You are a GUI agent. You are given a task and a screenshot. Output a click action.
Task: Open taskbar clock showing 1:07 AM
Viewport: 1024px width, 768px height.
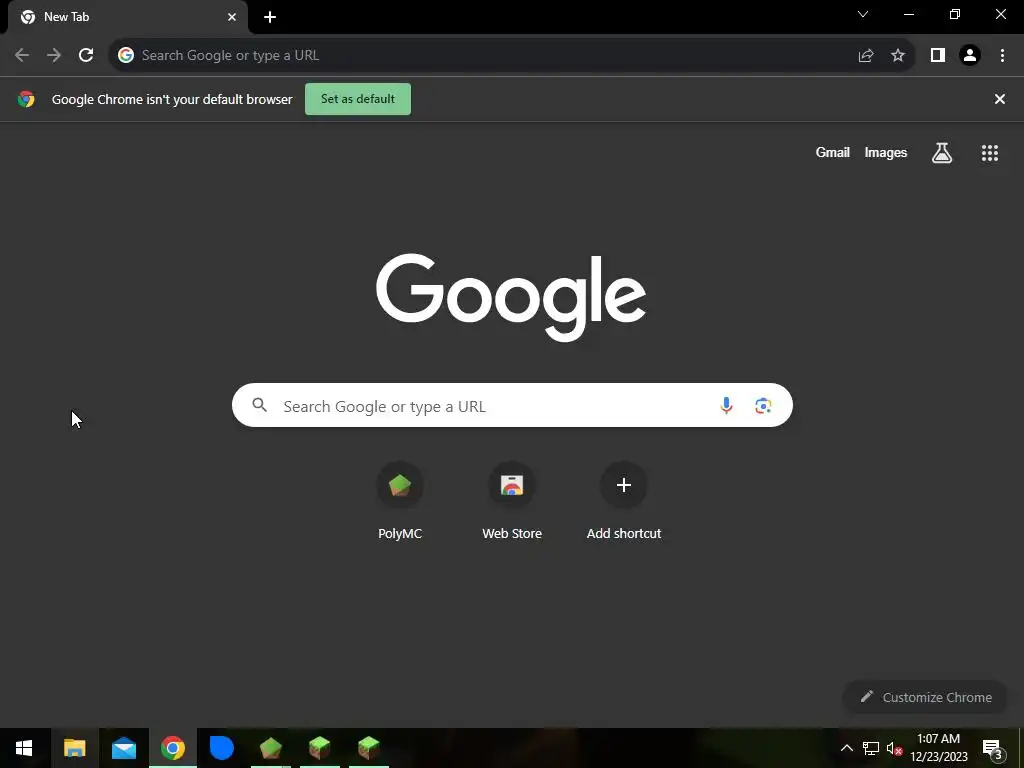click(x=938, y=748)
